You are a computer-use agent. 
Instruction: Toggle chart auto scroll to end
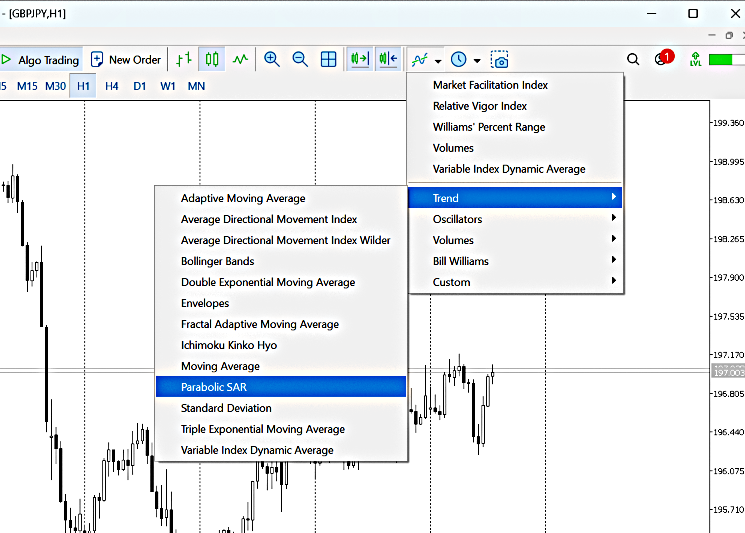pyautogui.click(x=360, y=59)
